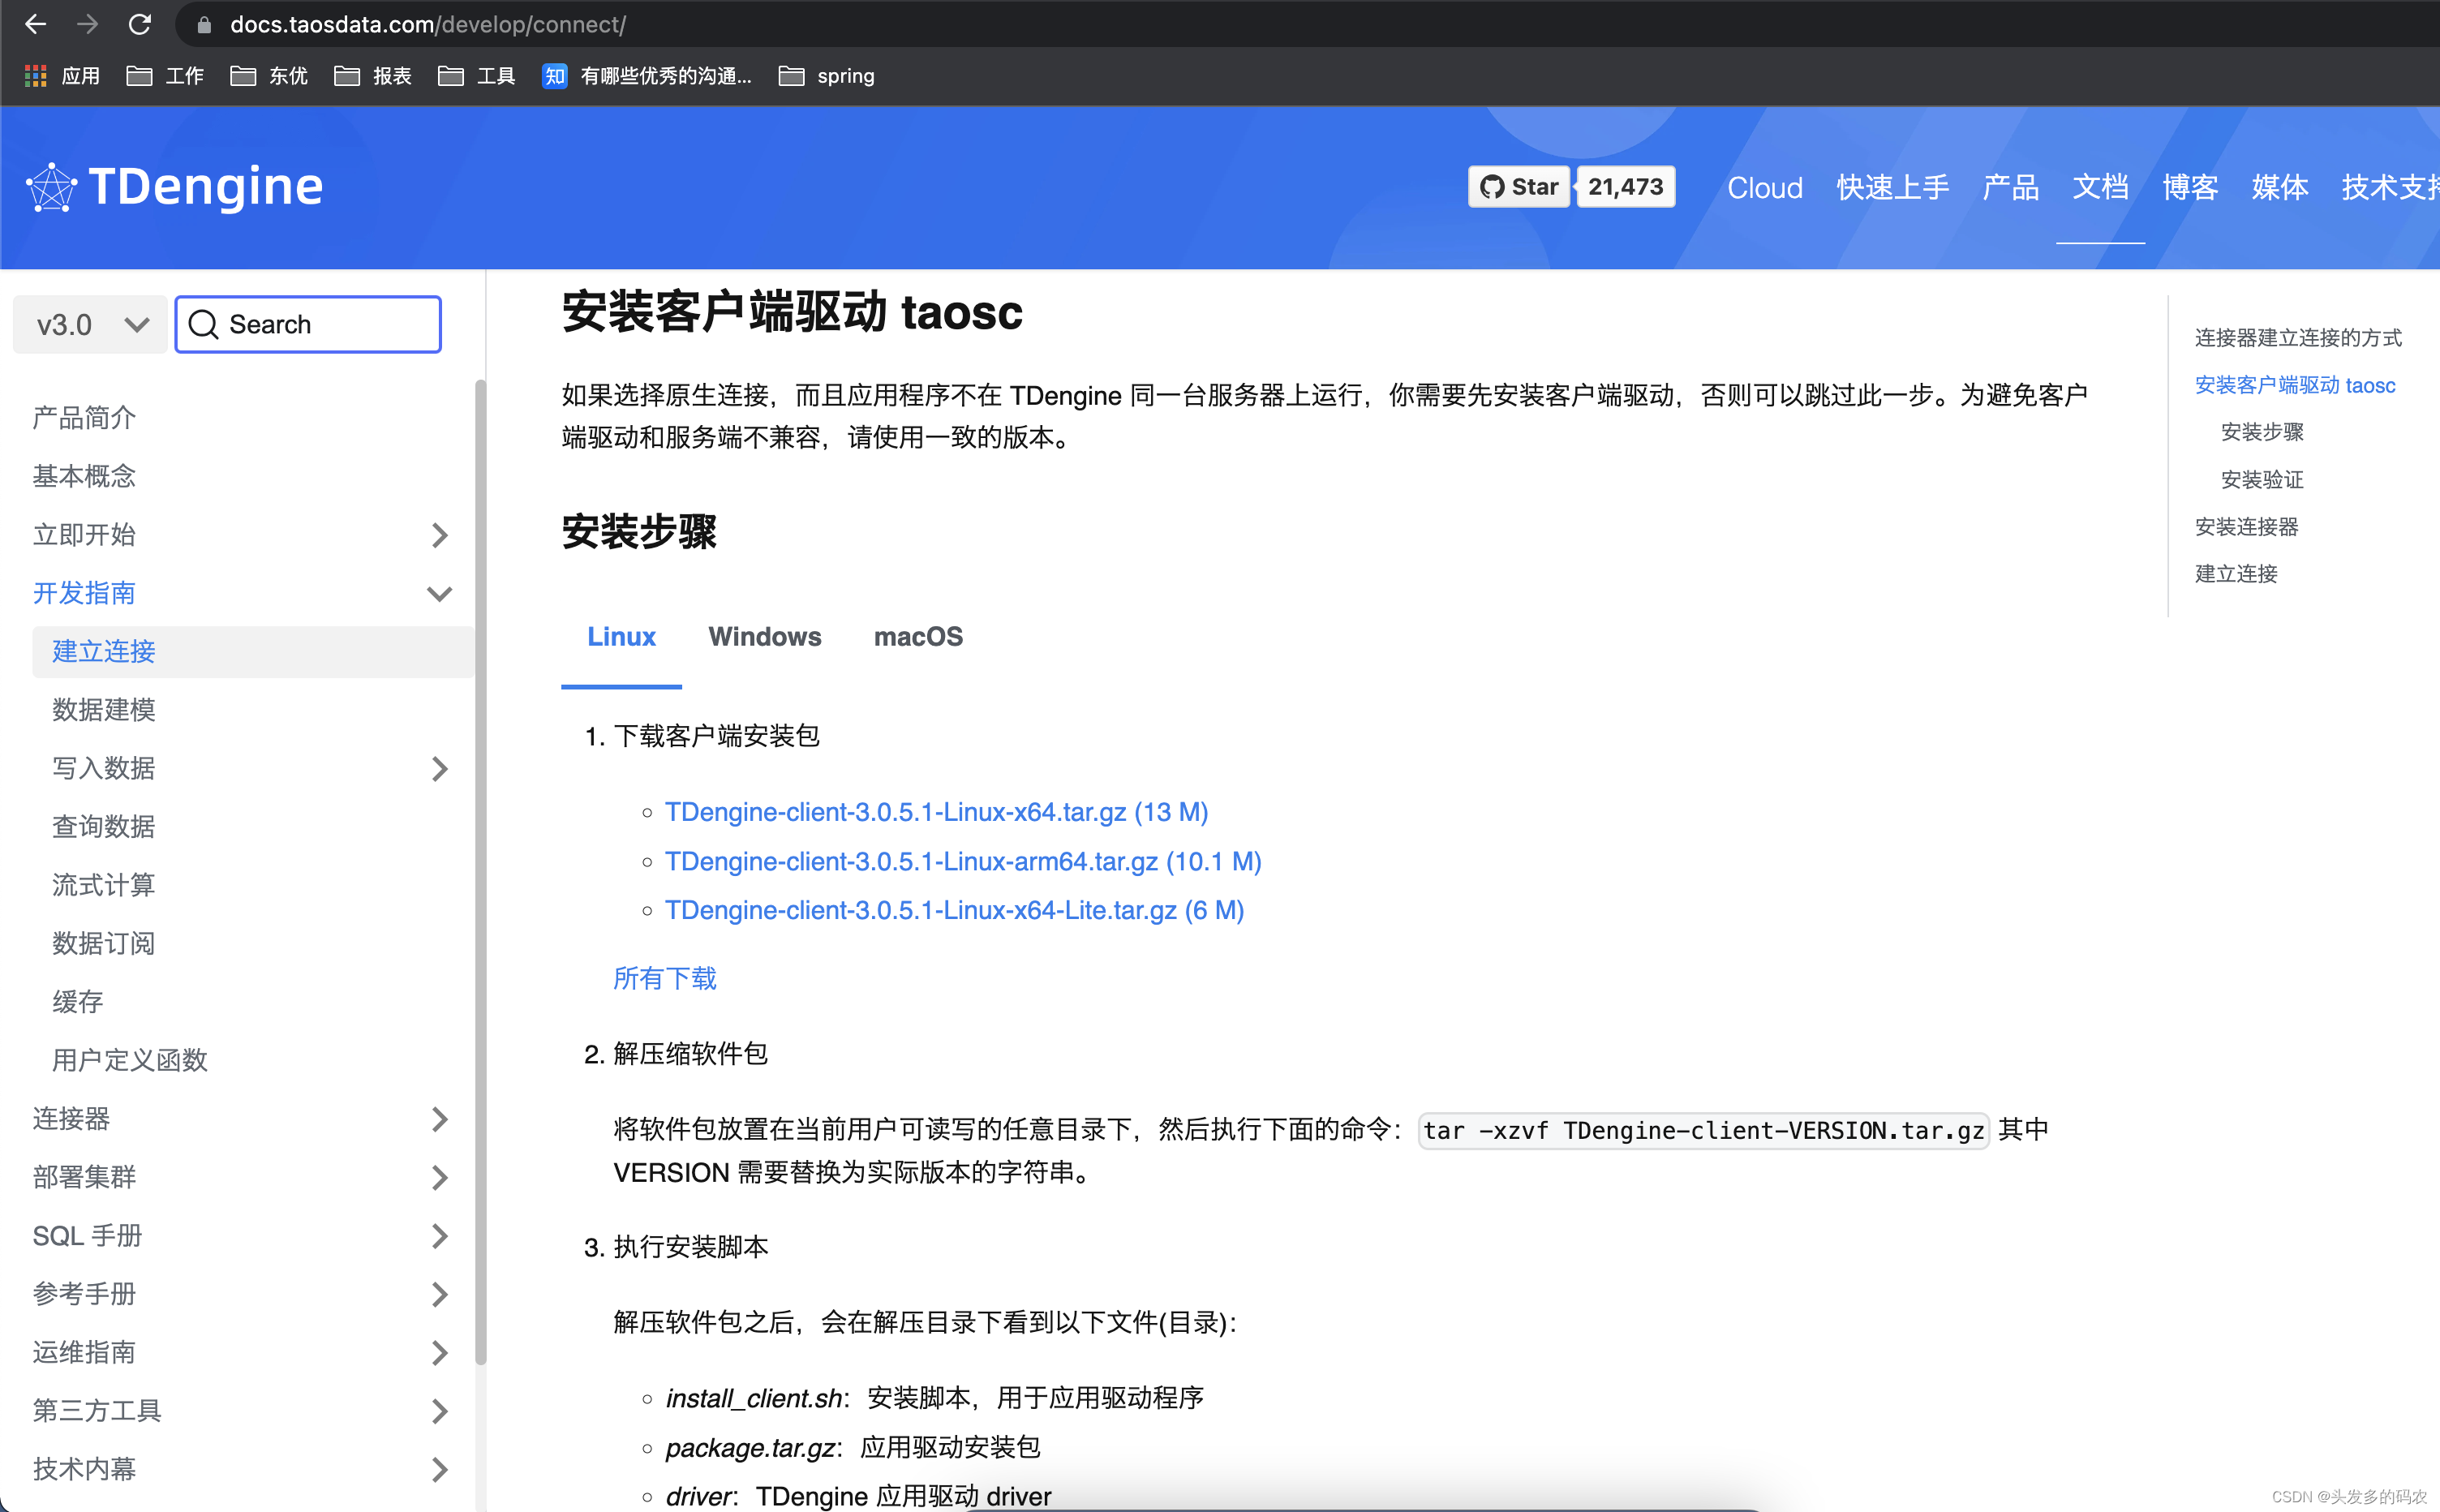Open 产品 in top navigation

[2010, 188]
